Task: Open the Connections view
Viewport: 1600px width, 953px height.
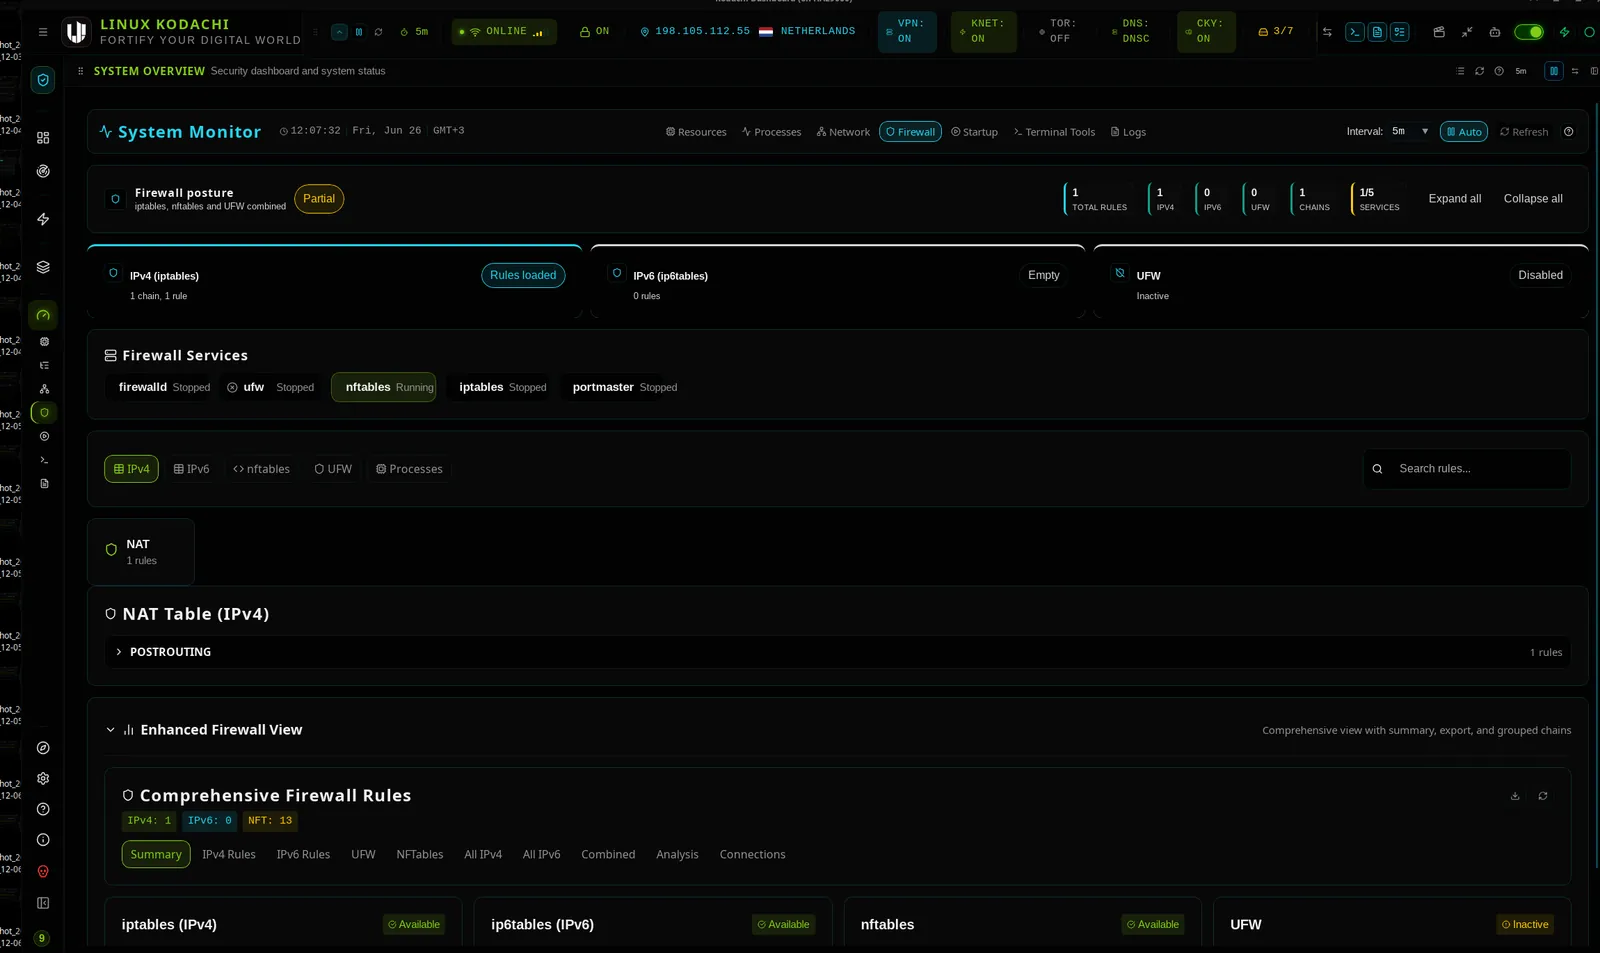Action: point(752,855)
